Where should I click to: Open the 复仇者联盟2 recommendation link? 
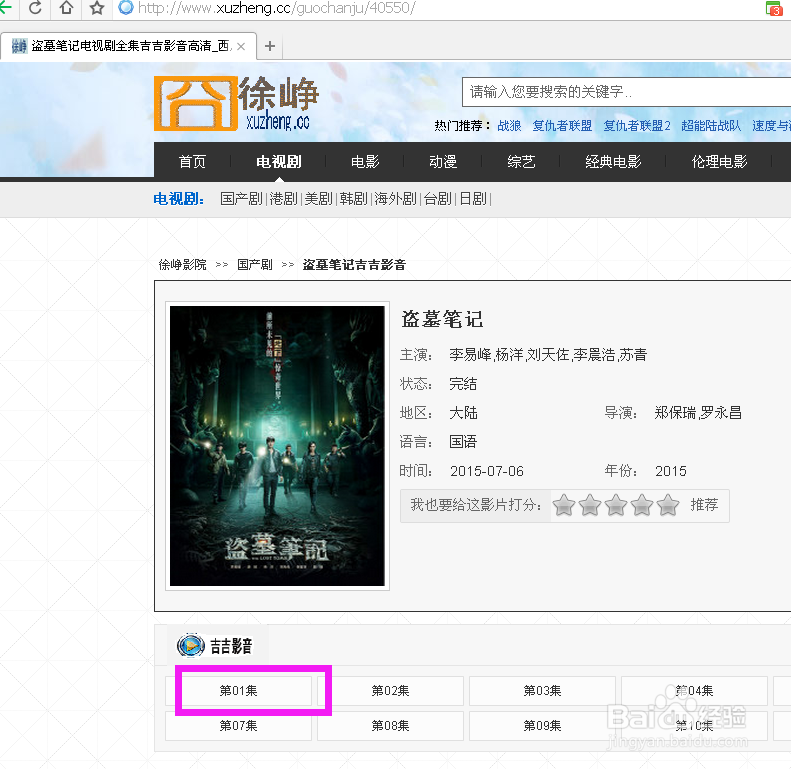tap(637, 126)
